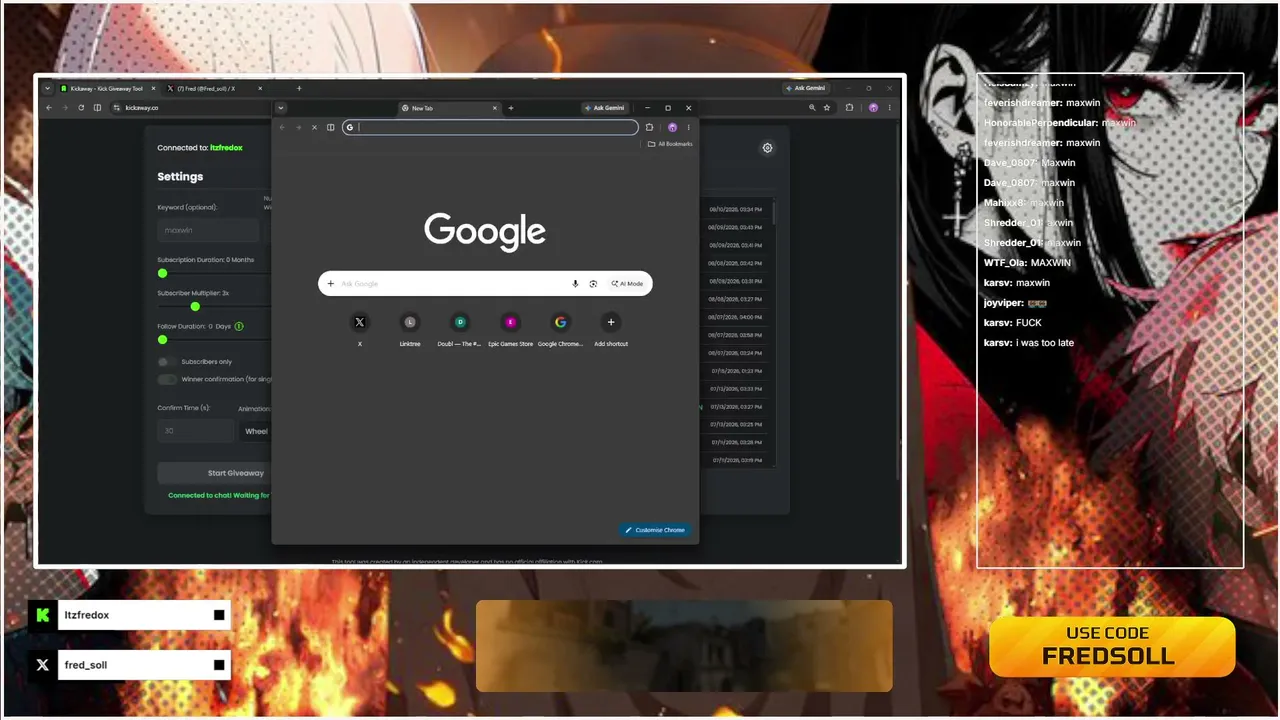Toggle the Winner confirmation switch
This screenshot has height=720, width=1280.
point(166,379)
